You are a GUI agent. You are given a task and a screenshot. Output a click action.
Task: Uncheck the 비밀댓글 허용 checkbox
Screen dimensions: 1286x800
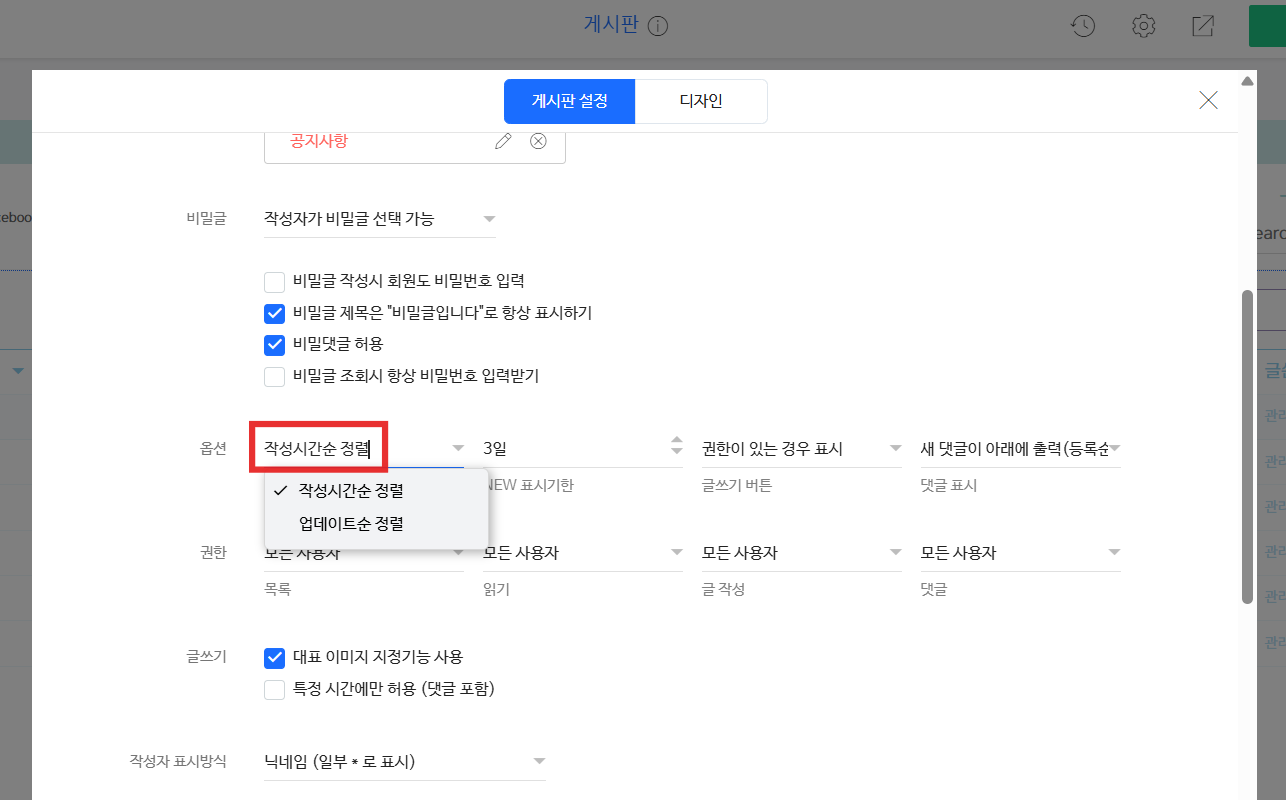pos(275,345)
